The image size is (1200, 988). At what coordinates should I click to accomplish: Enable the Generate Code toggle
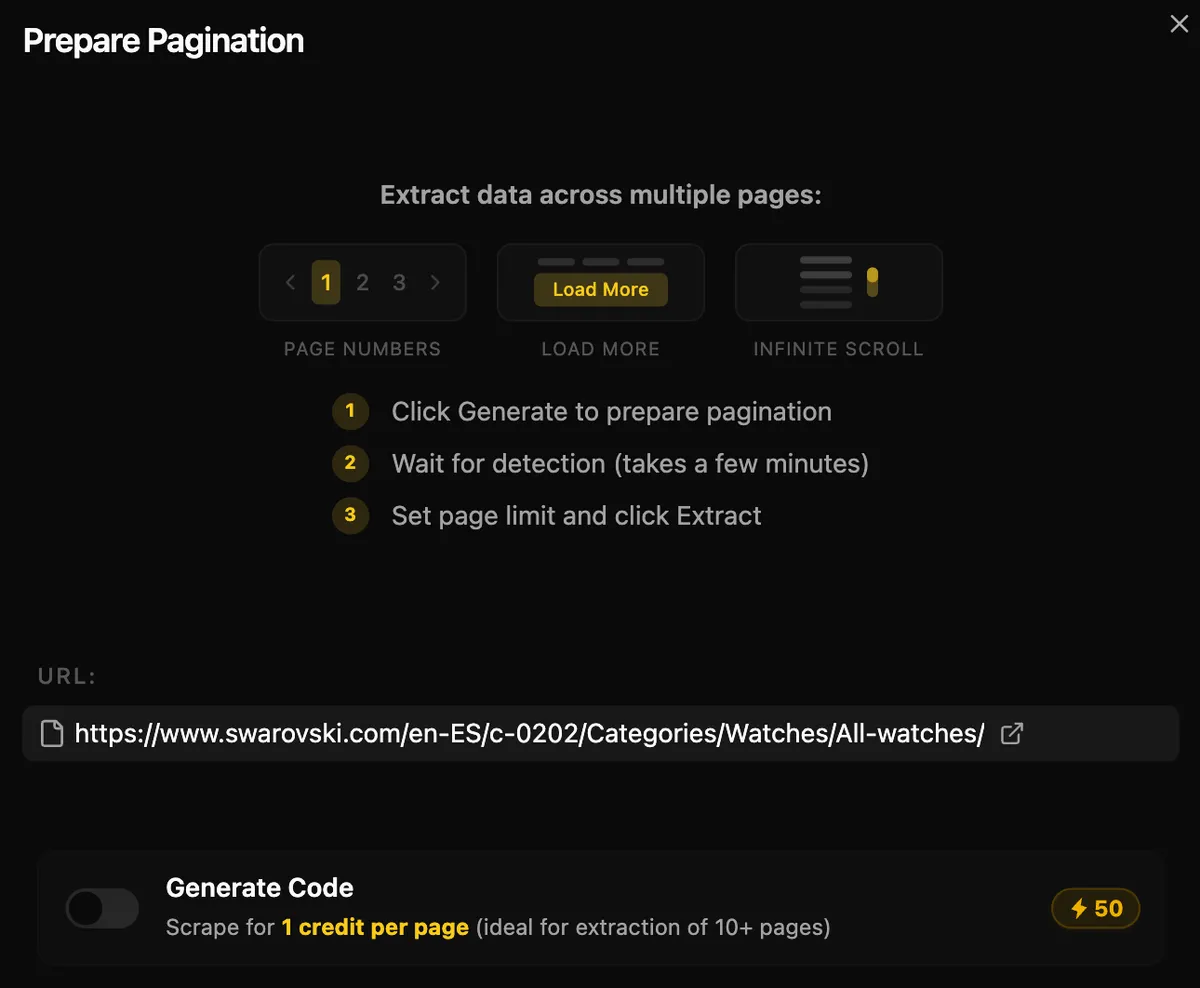tap(102, 908)
